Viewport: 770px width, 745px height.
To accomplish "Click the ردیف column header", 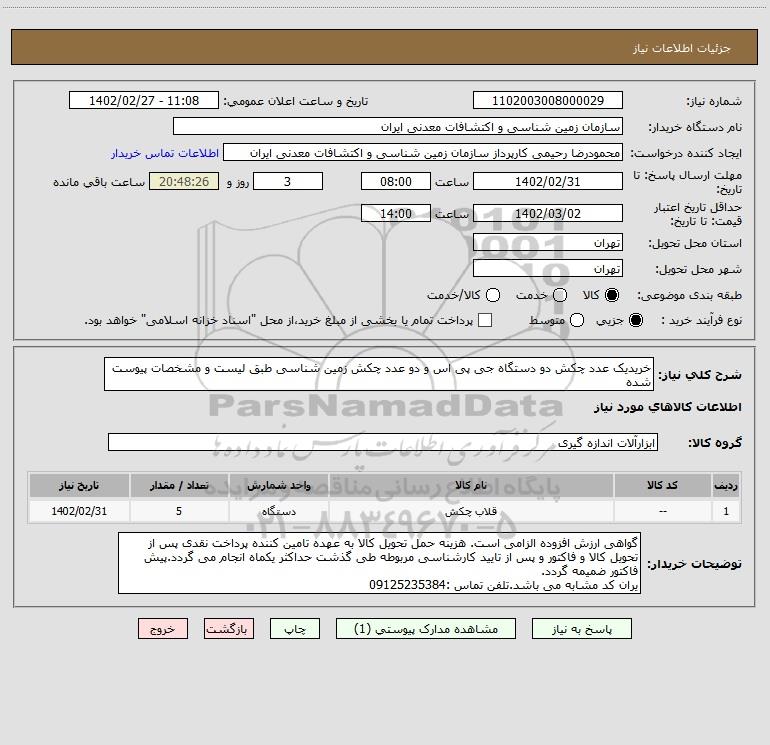I will [726, 485].
